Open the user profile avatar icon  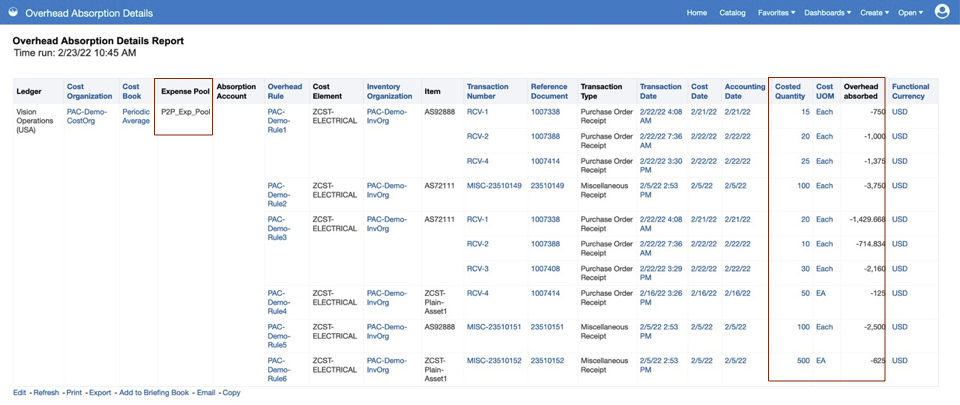click(942, 12)
